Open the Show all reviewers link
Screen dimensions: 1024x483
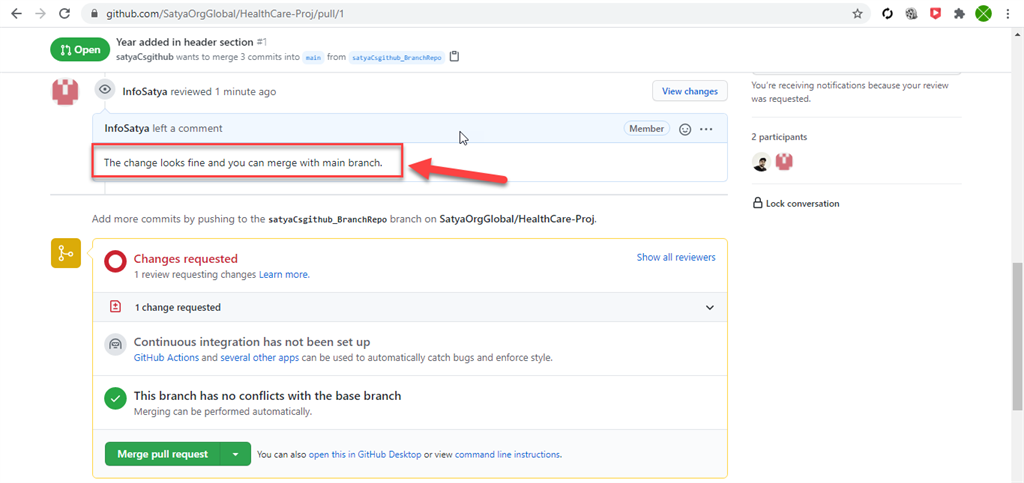[676, 257]
